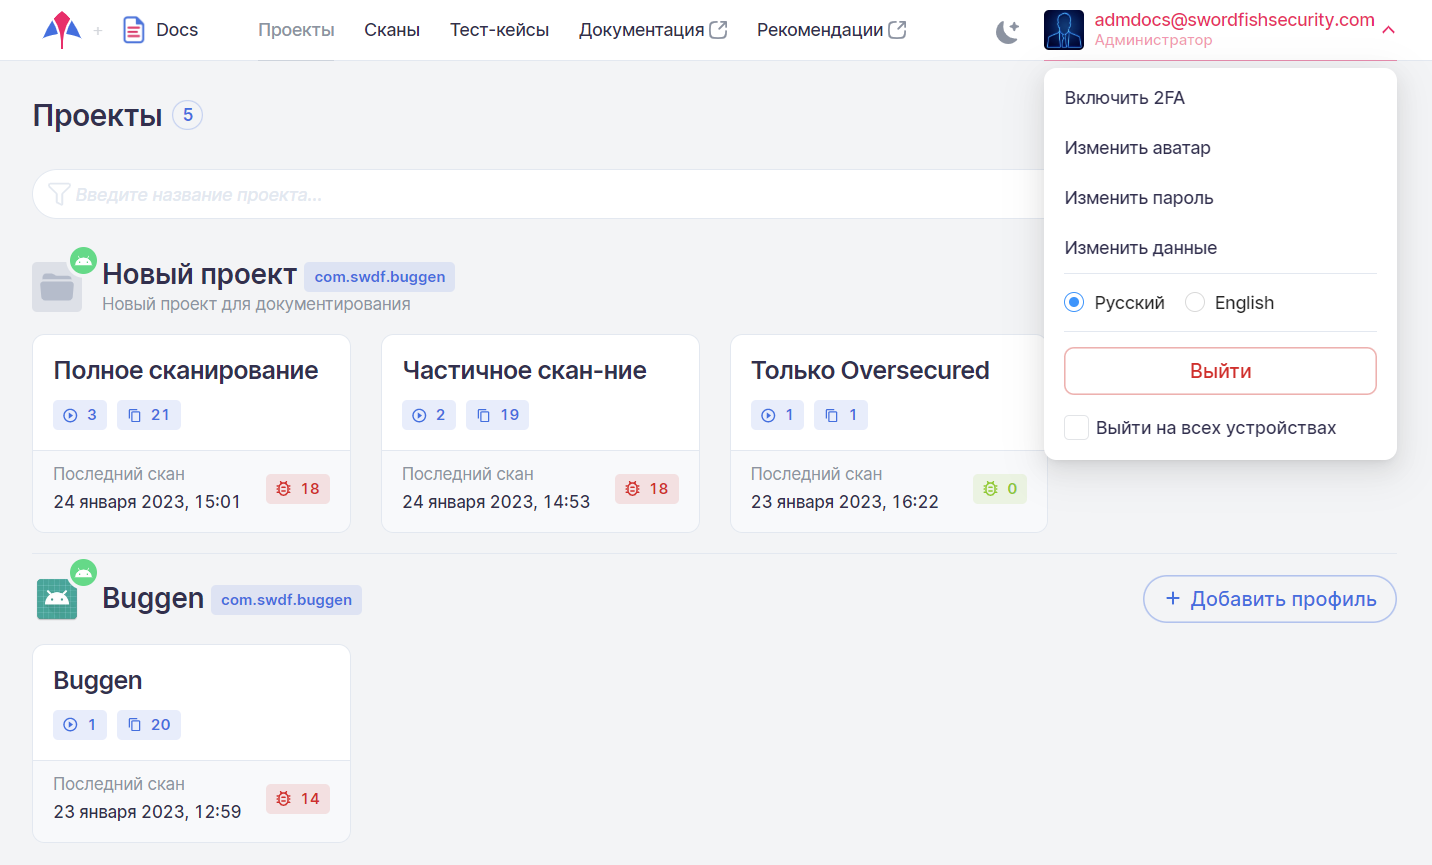
Task: Click the folder icon of Новый проект
Action: click(x=57, y=288)
